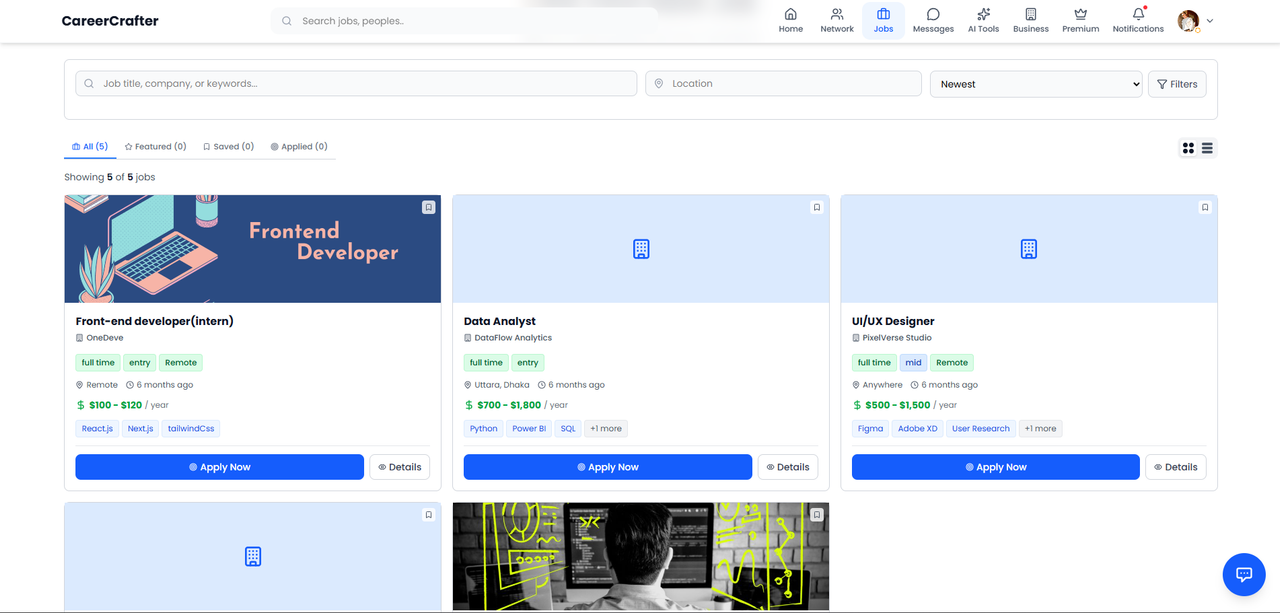Click the Location input field

(x=783, y=84)
